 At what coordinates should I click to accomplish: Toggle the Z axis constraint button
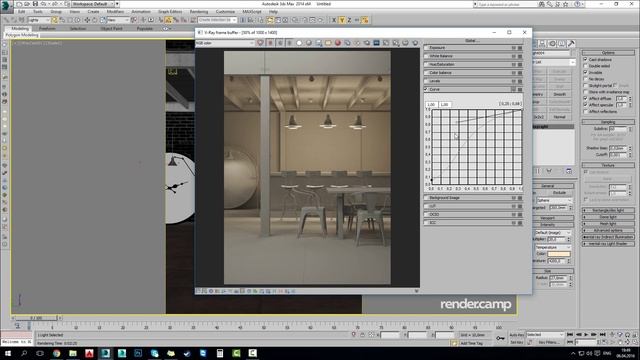(x=349, y=20)
